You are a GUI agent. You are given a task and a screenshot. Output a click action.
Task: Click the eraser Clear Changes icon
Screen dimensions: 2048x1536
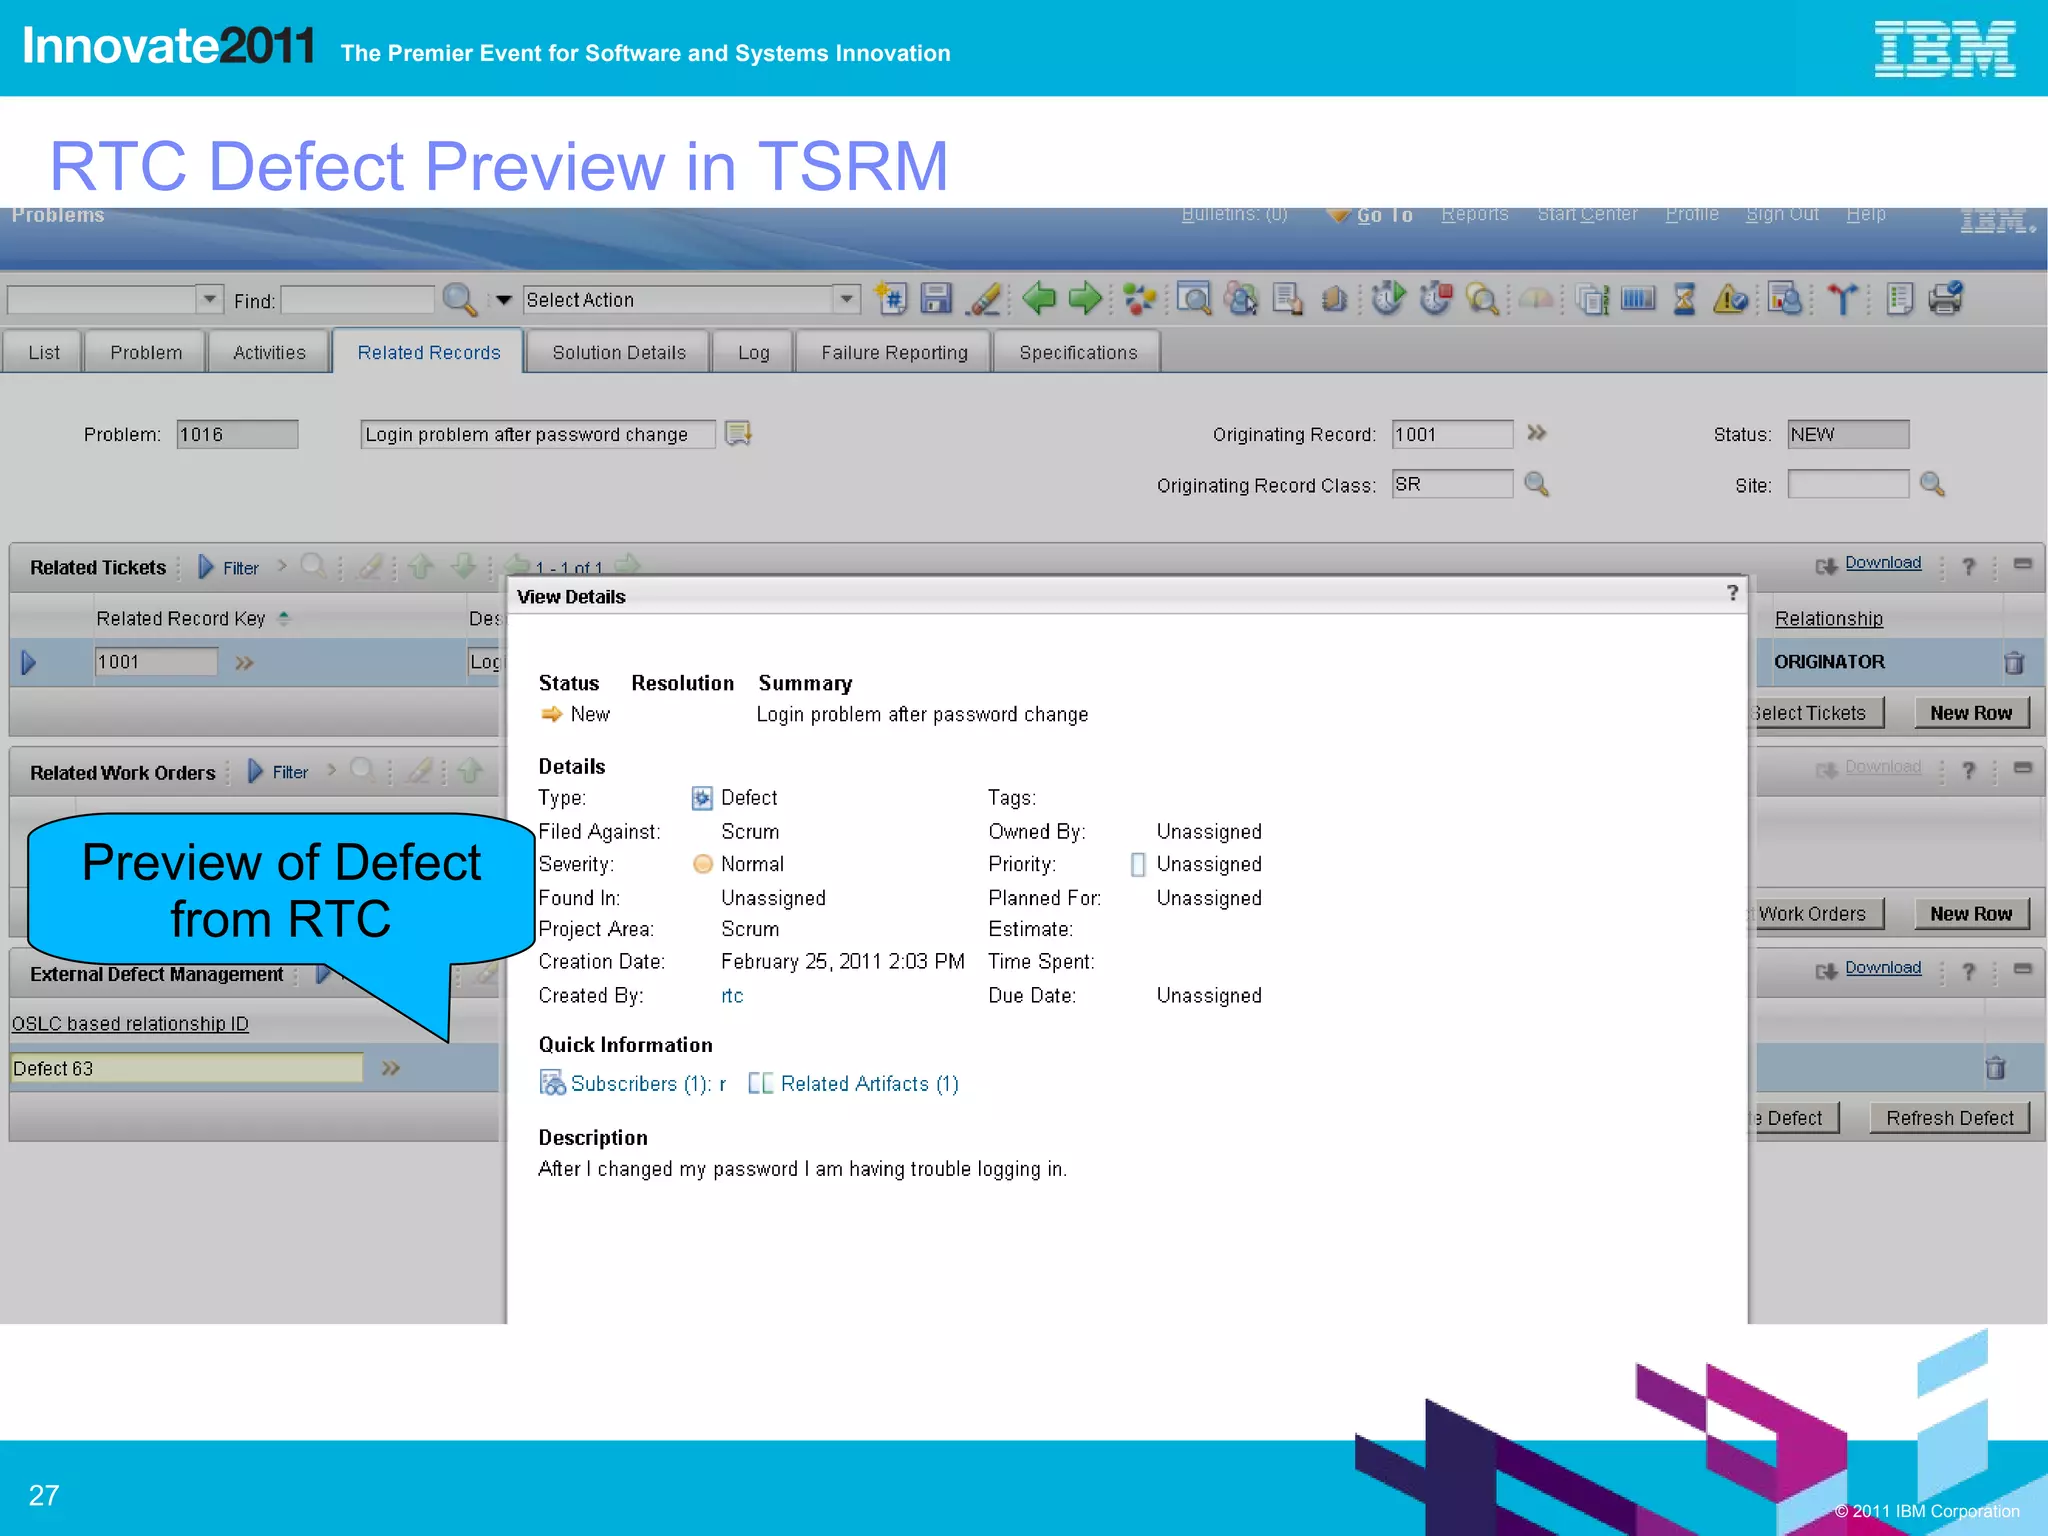984,298
